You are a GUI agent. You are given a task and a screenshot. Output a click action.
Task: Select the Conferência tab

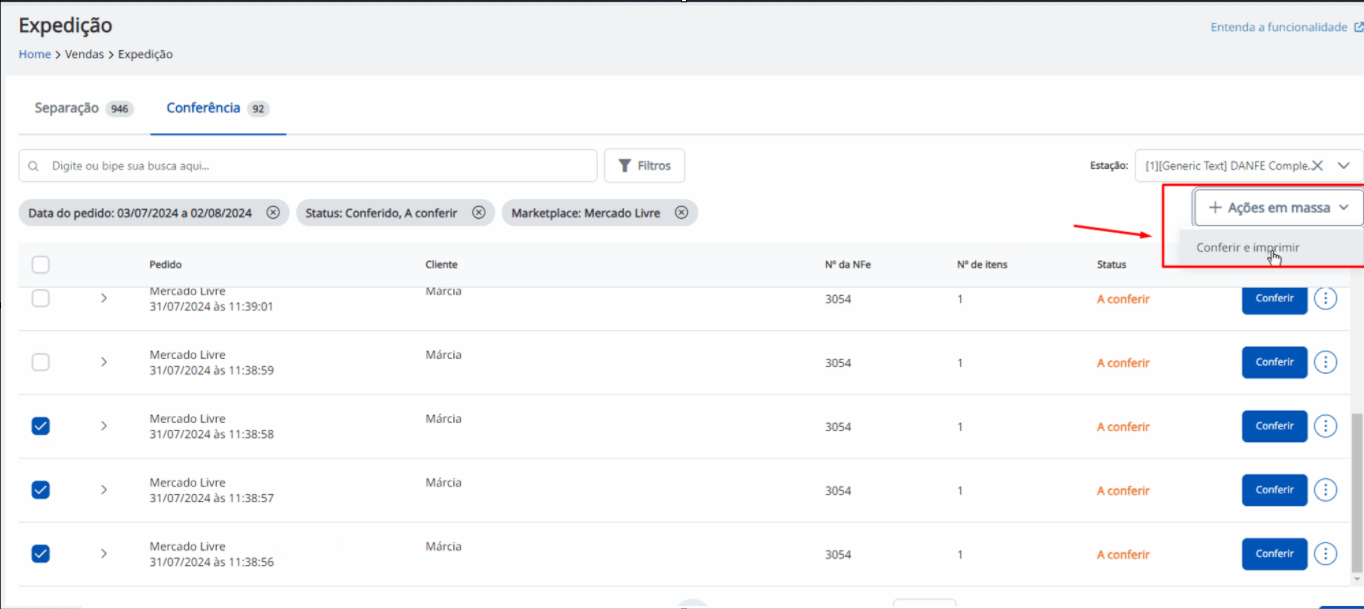point(218,108)
